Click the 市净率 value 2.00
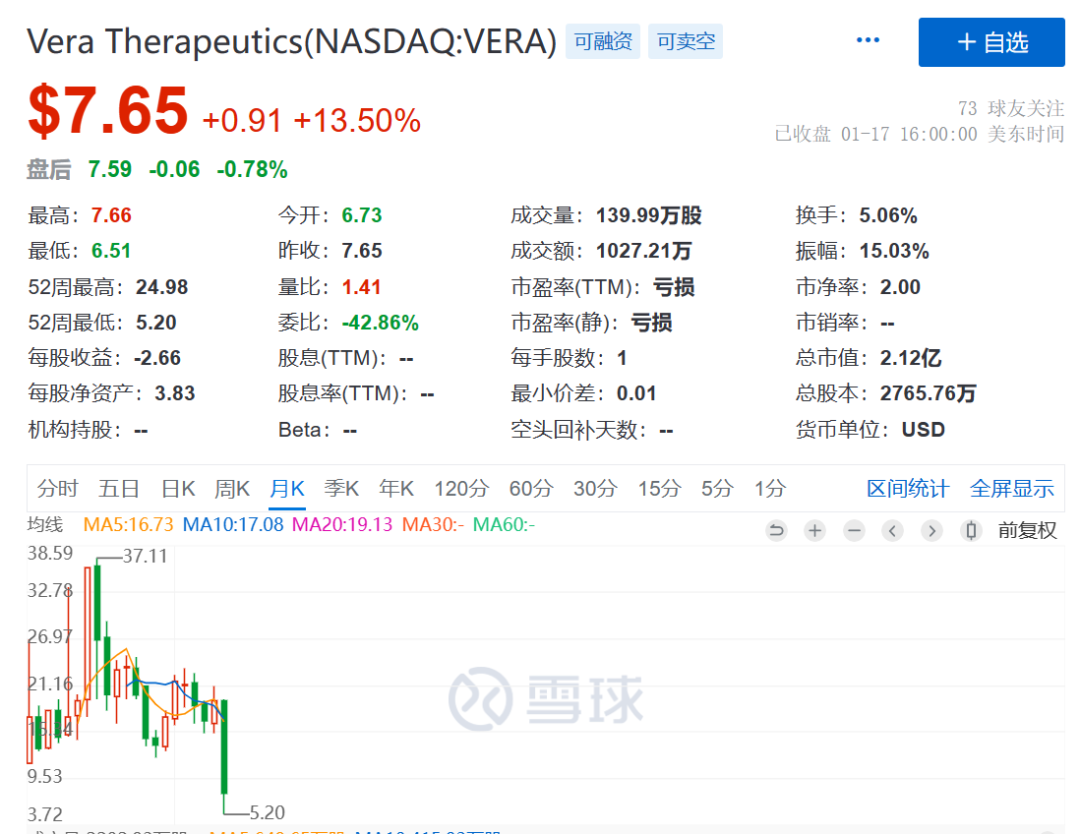The height and width of the screenshot is (834, 1080). coord(900,287)
